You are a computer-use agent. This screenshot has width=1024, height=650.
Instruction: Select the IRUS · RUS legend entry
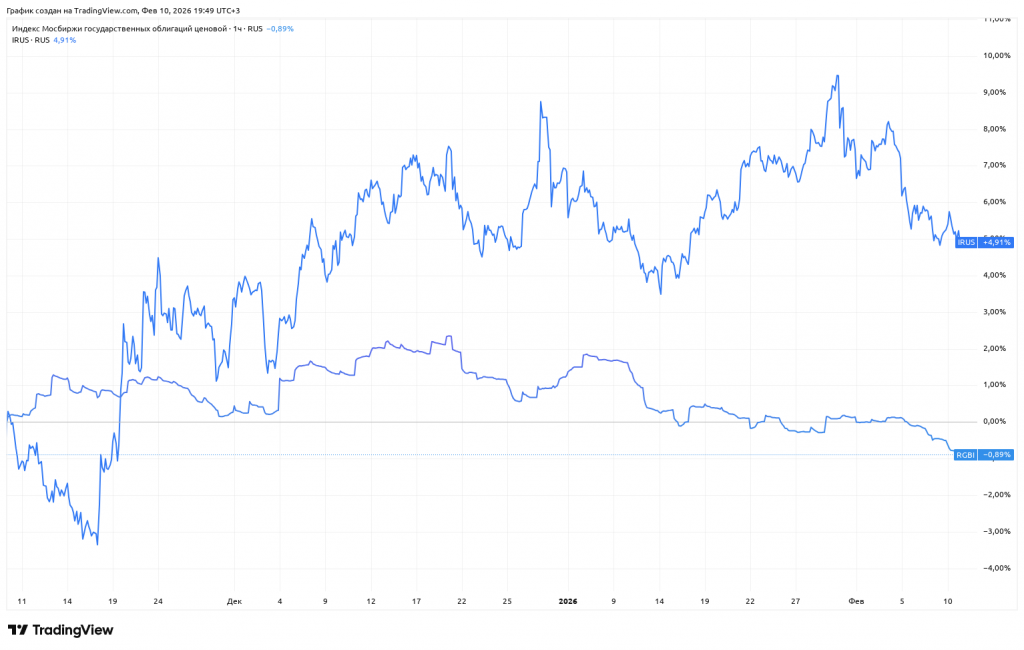point(30,40)
